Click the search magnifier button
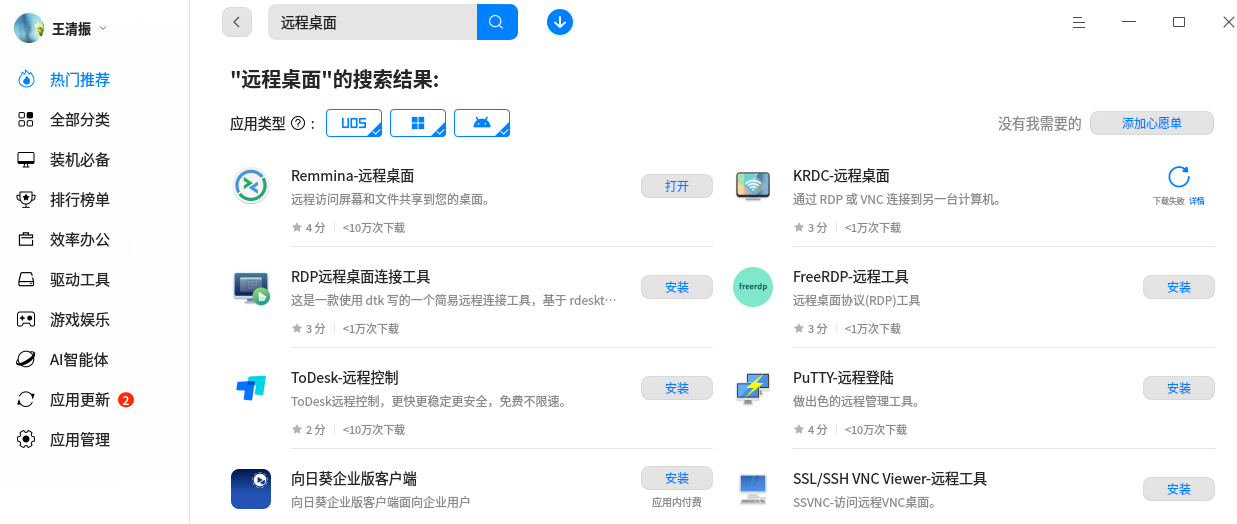The height and width of the screenshot is (524, 1237). 497,22
